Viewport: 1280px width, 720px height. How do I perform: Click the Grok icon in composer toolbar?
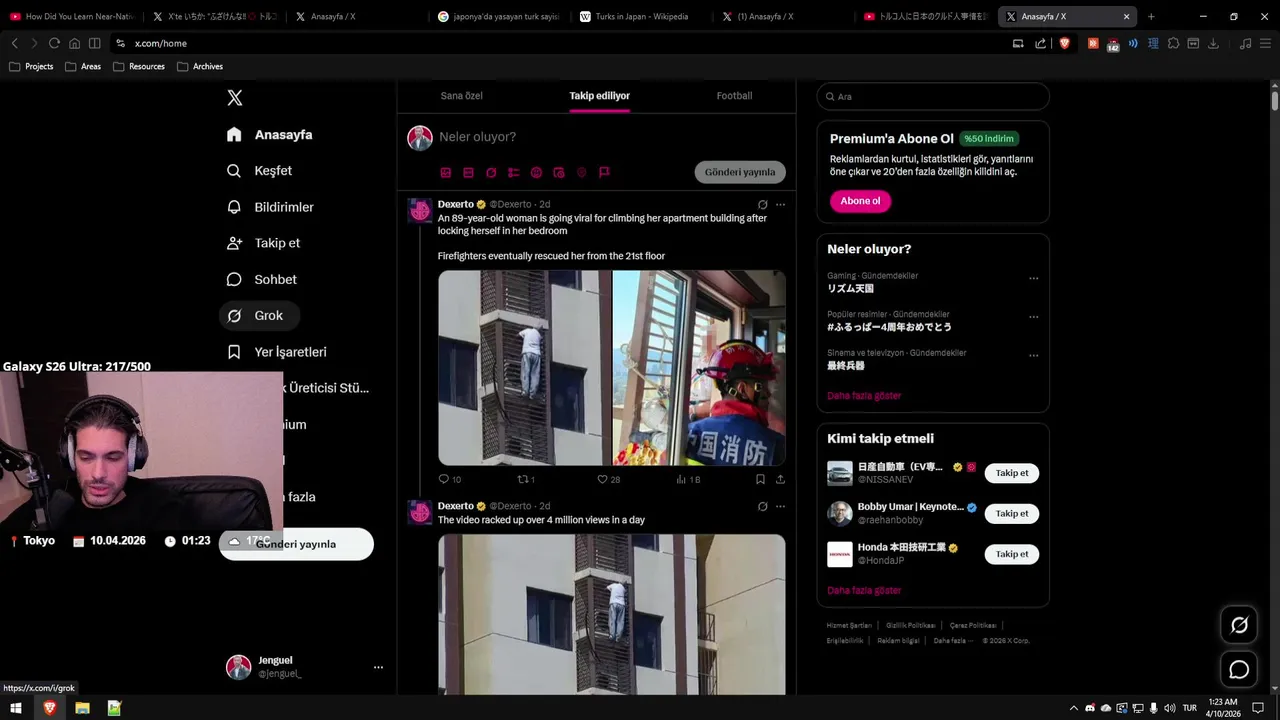(x=491, y=173)
